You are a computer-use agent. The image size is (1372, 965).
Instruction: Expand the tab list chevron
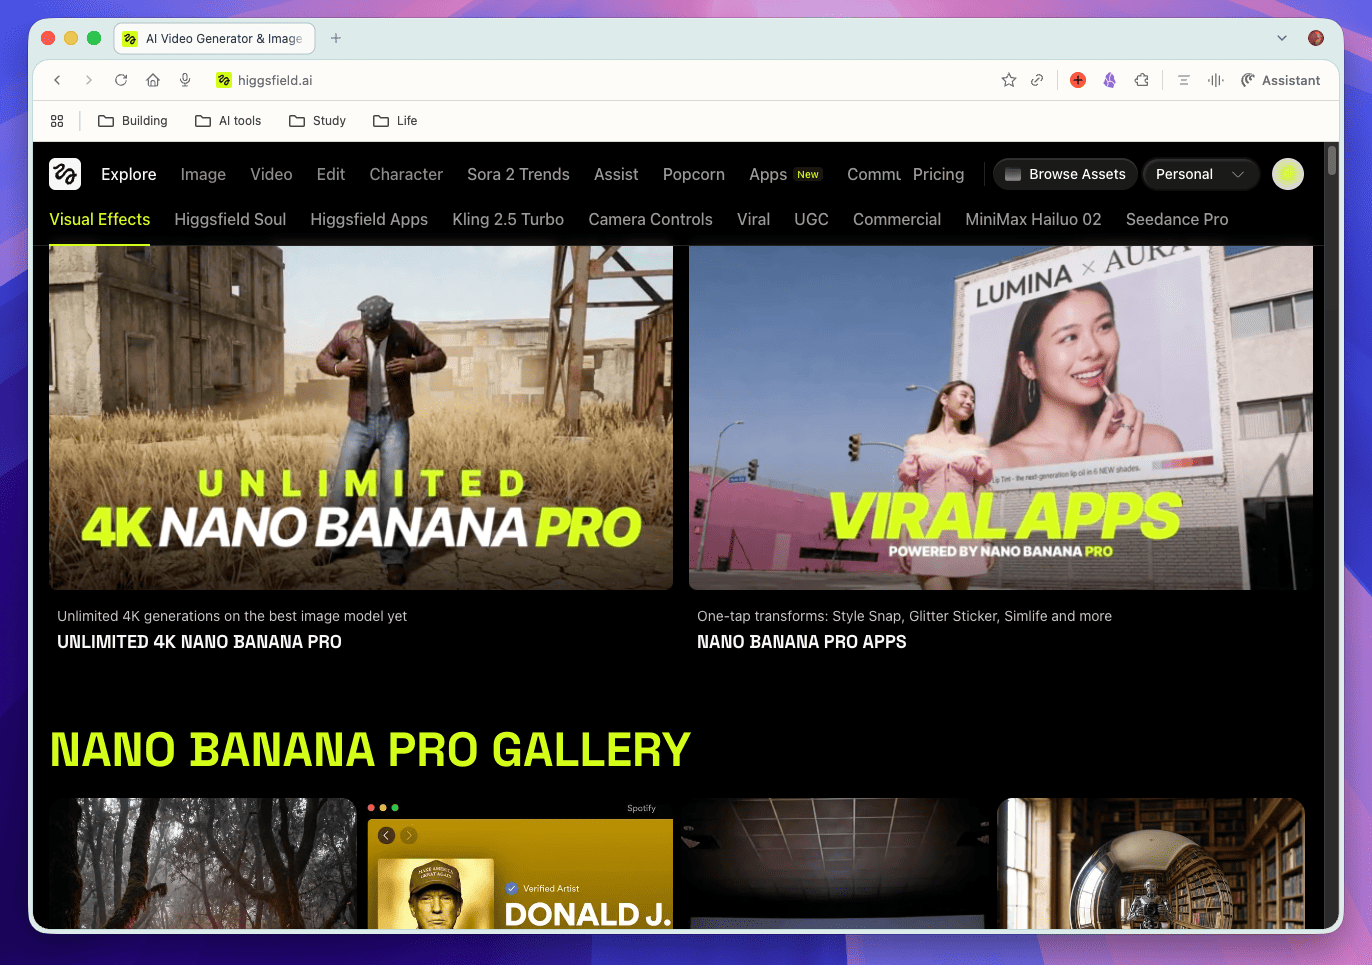(1282, 38)
